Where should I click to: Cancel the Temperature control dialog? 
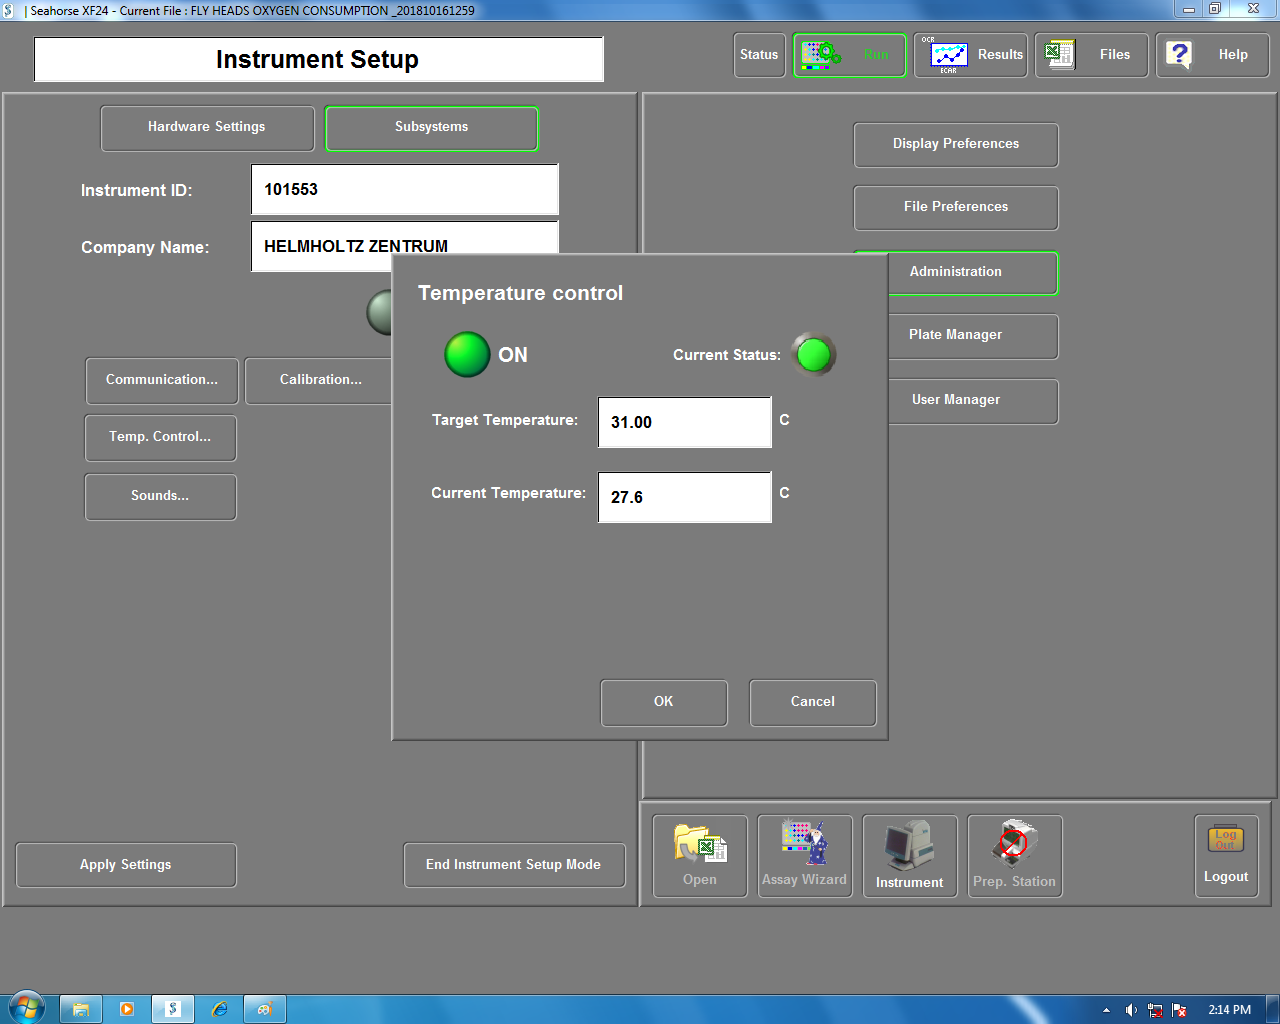coord(813,703)
